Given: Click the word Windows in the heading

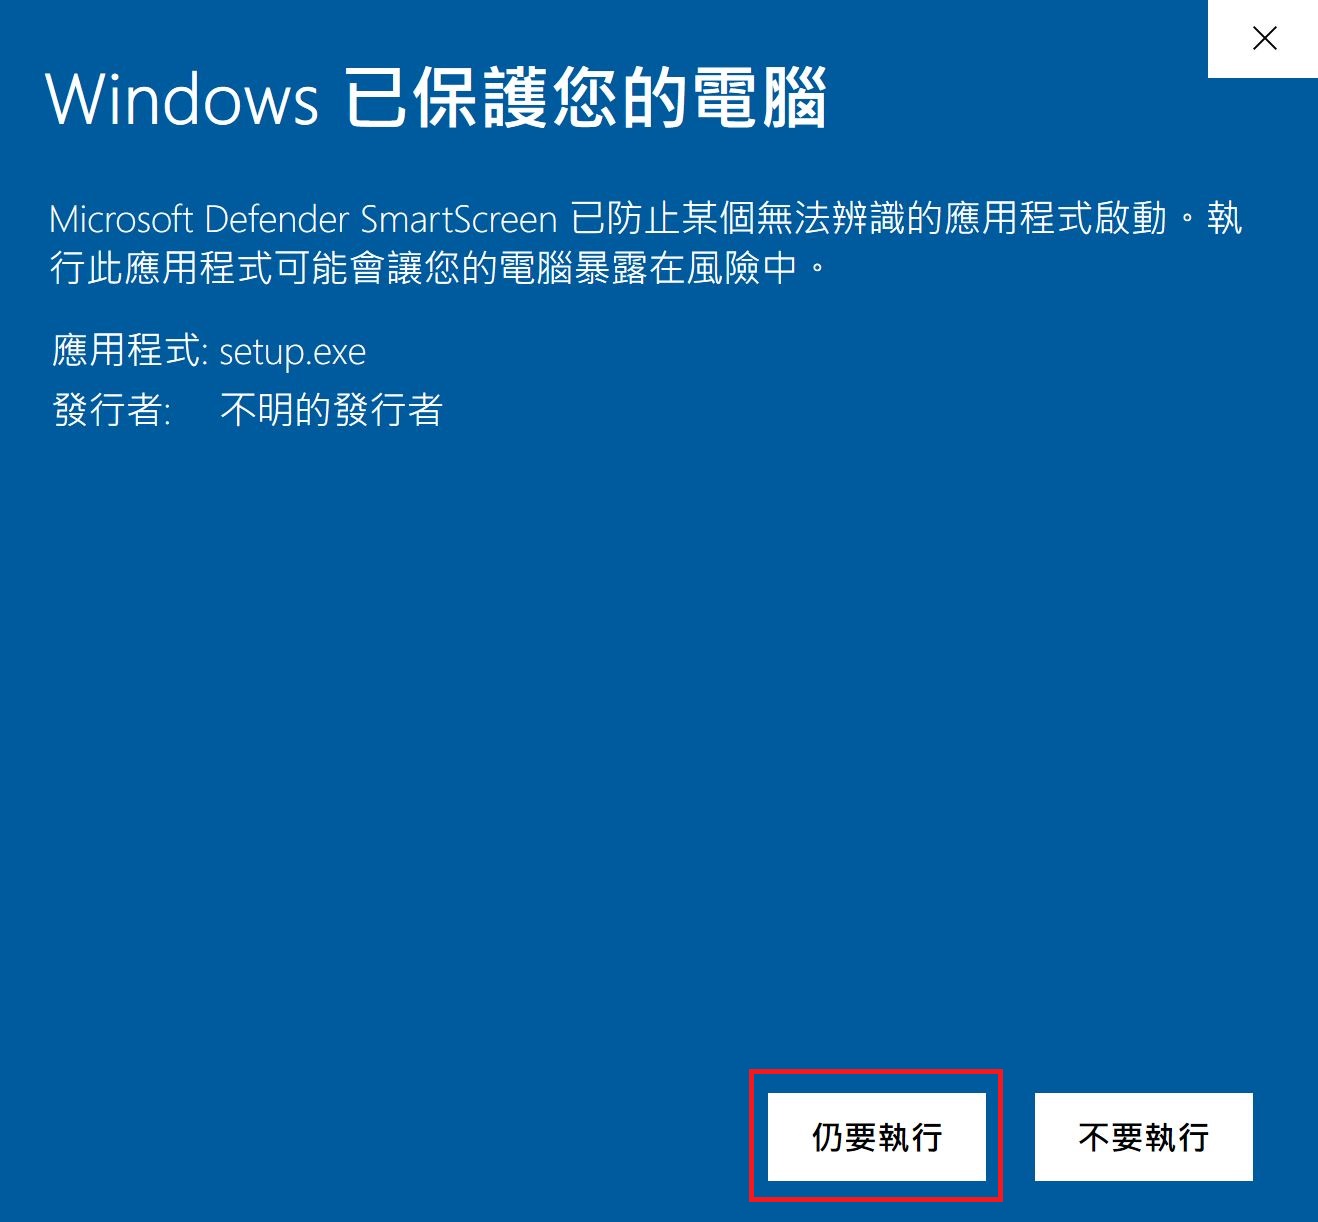Looking at the screenshot, I should point(183,100).
